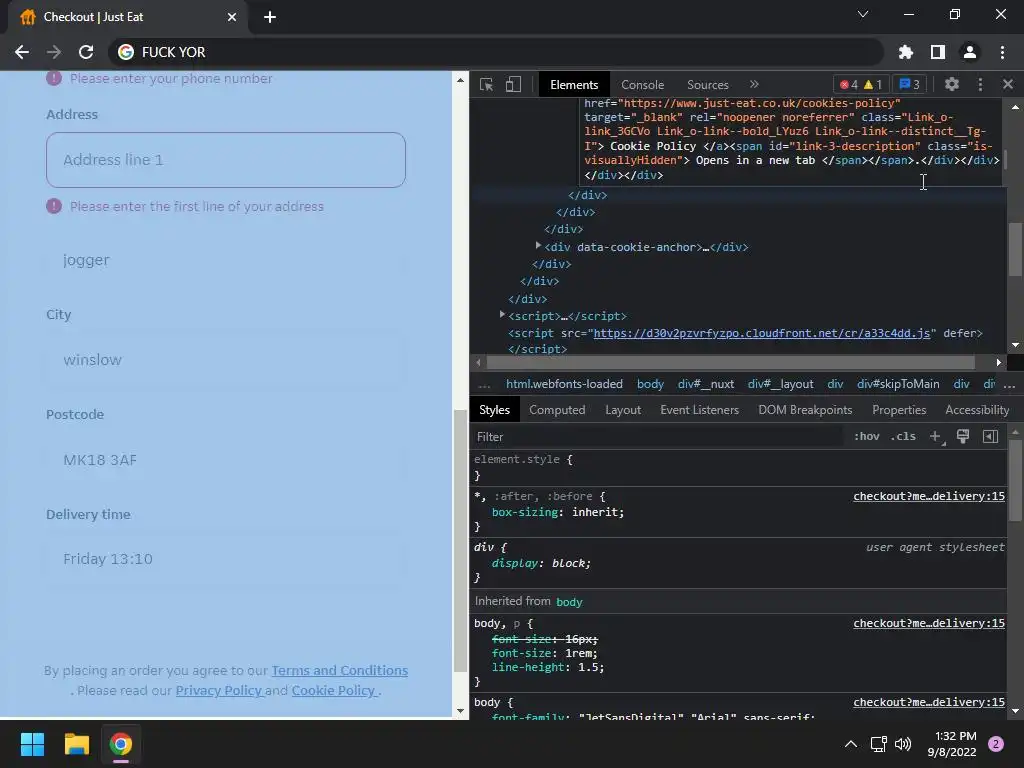
Task: Select div#skipToMain breadcrumb
Action: [x=898, y=384]
